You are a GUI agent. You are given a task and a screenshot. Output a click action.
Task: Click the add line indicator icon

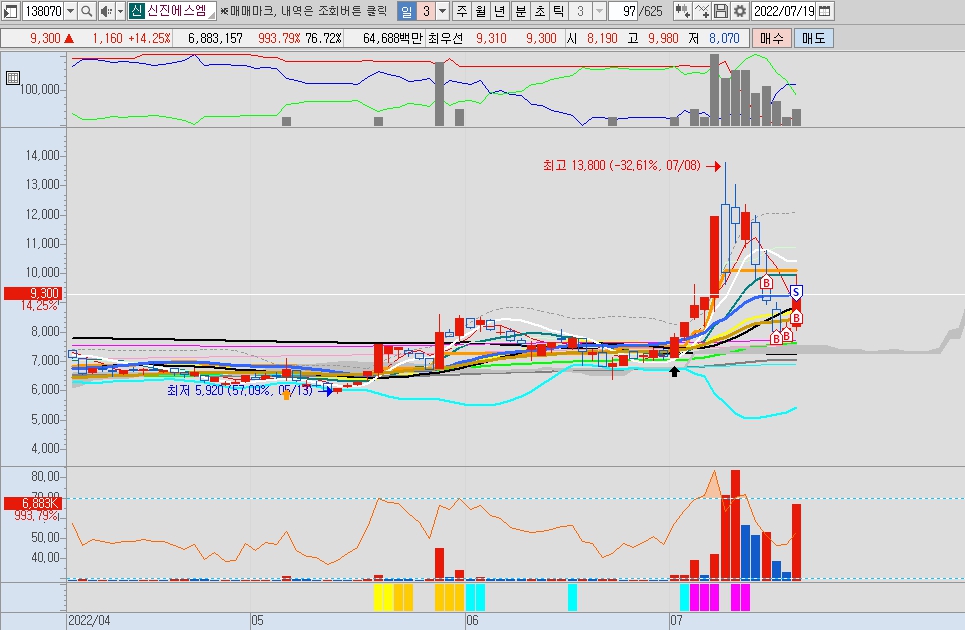(702, 11)
